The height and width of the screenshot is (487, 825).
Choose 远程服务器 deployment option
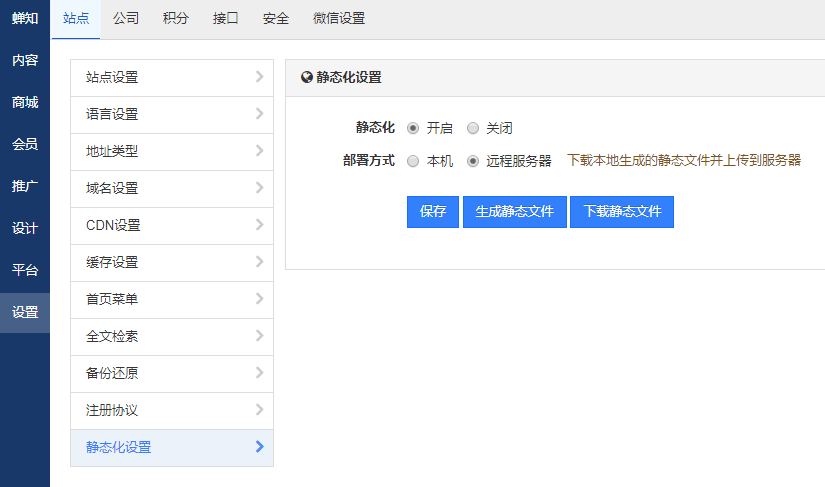473,161
